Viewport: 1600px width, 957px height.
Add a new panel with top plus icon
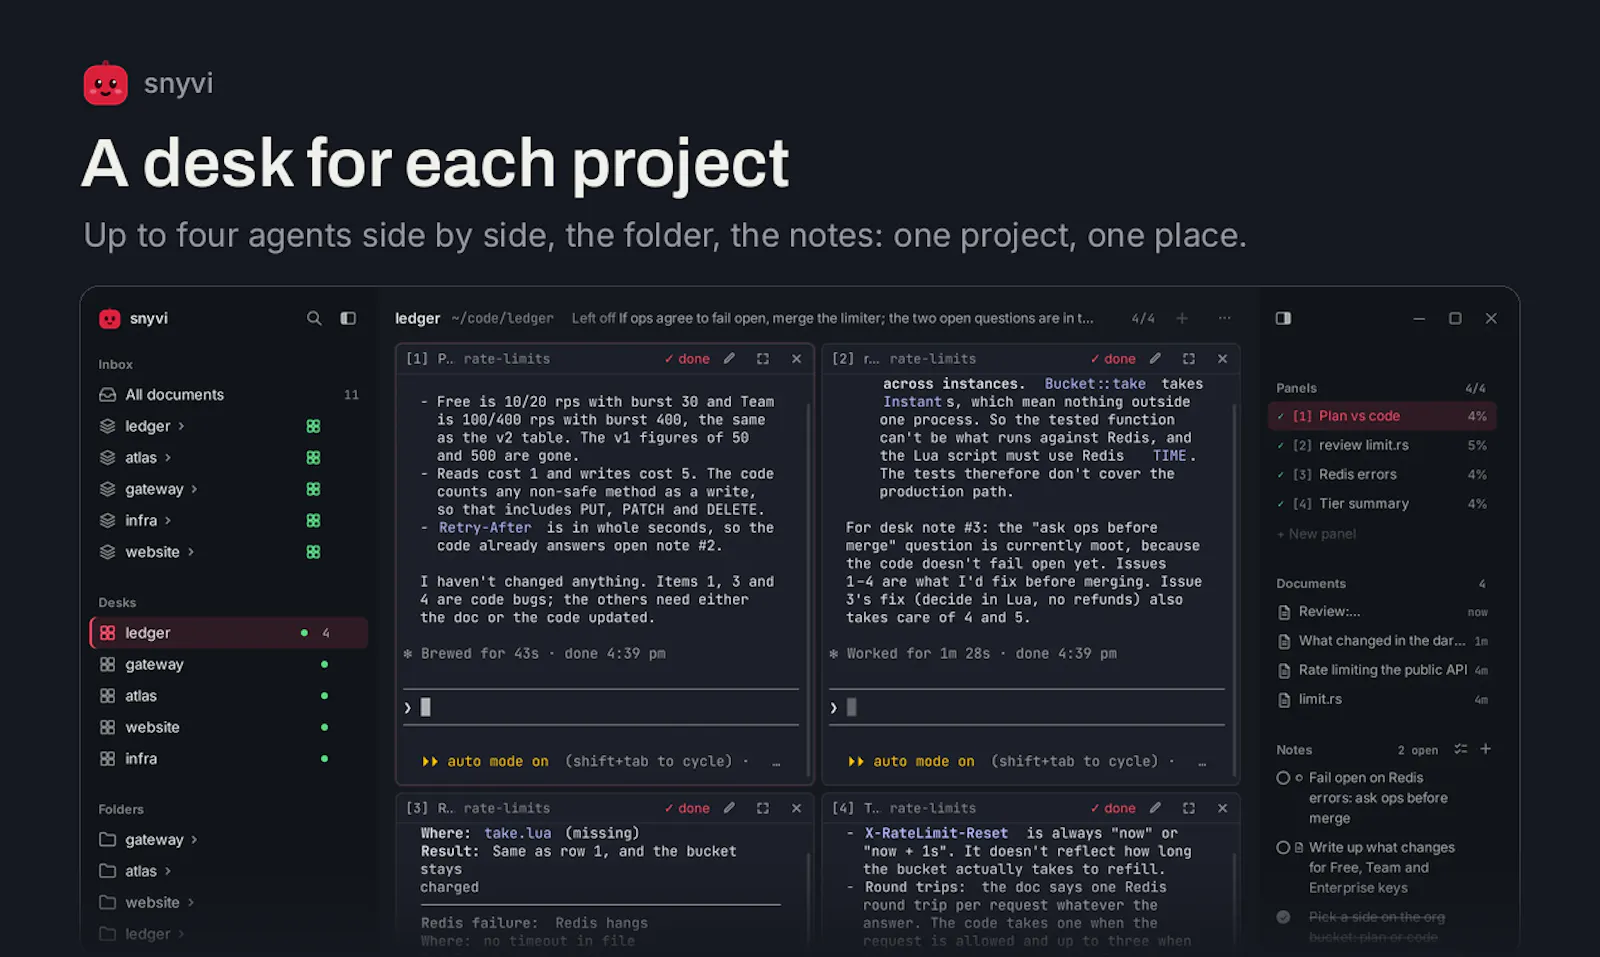pos(1182,318)
